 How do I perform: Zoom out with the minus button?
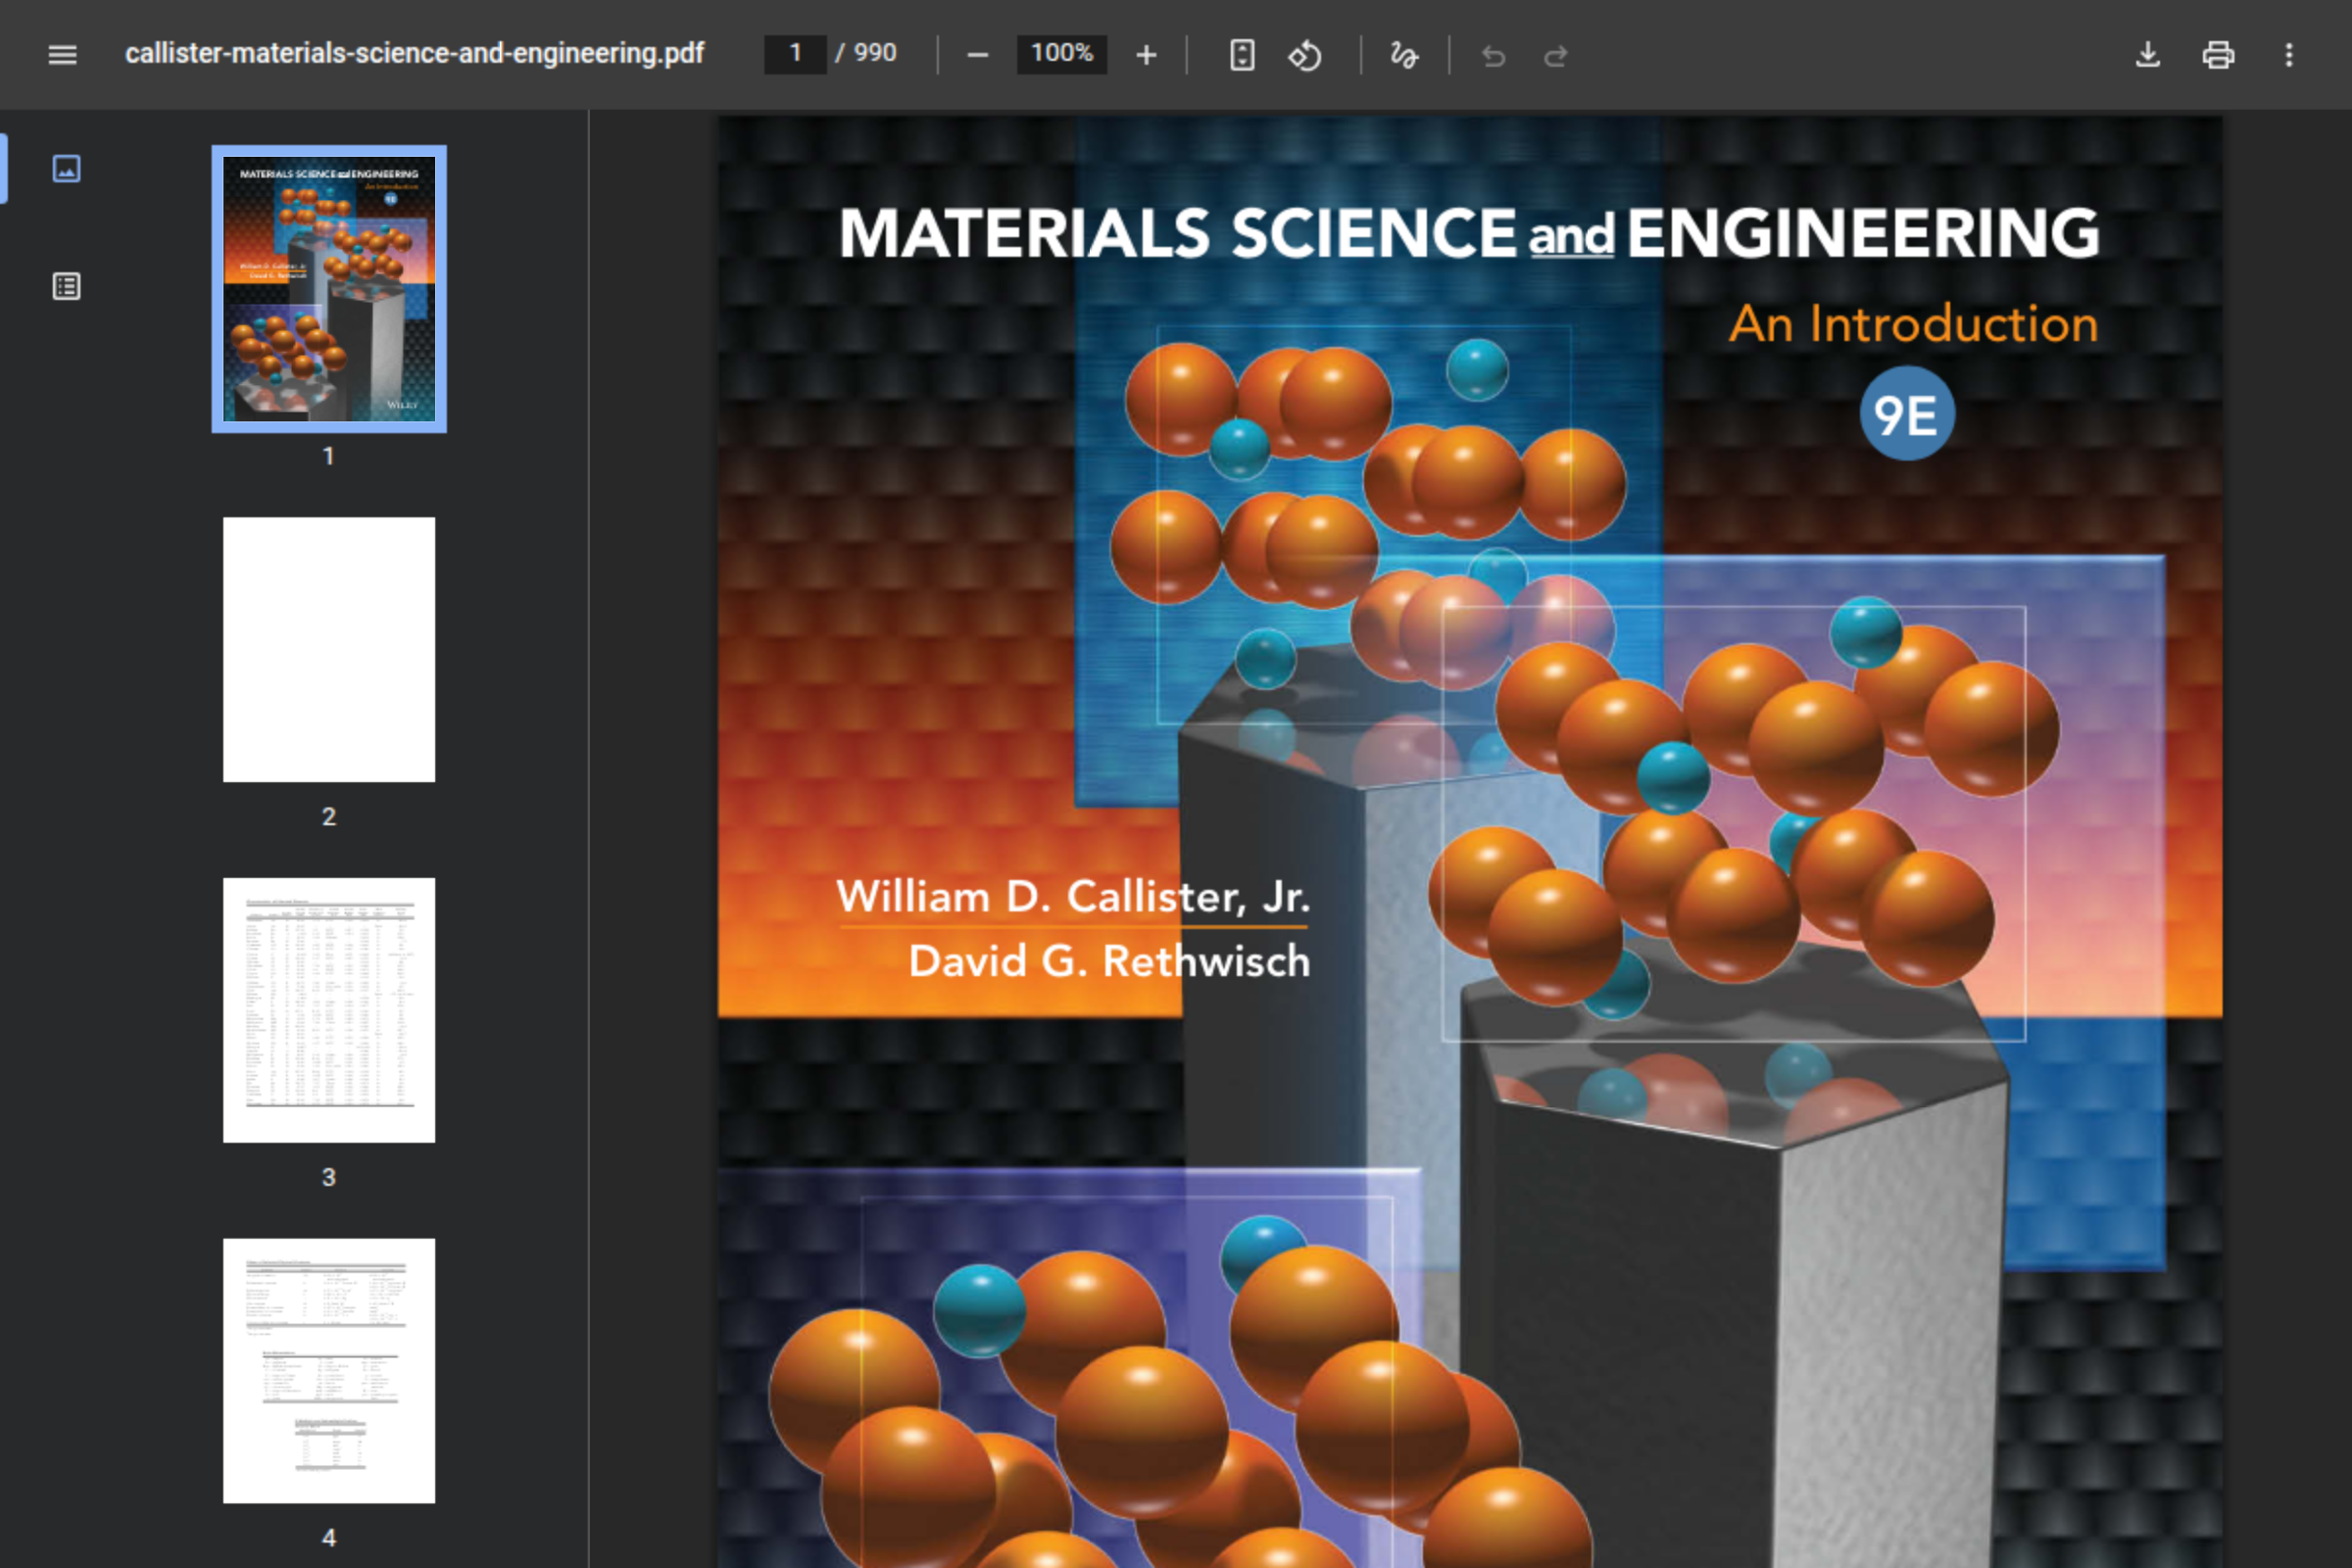tap(977, 55)
